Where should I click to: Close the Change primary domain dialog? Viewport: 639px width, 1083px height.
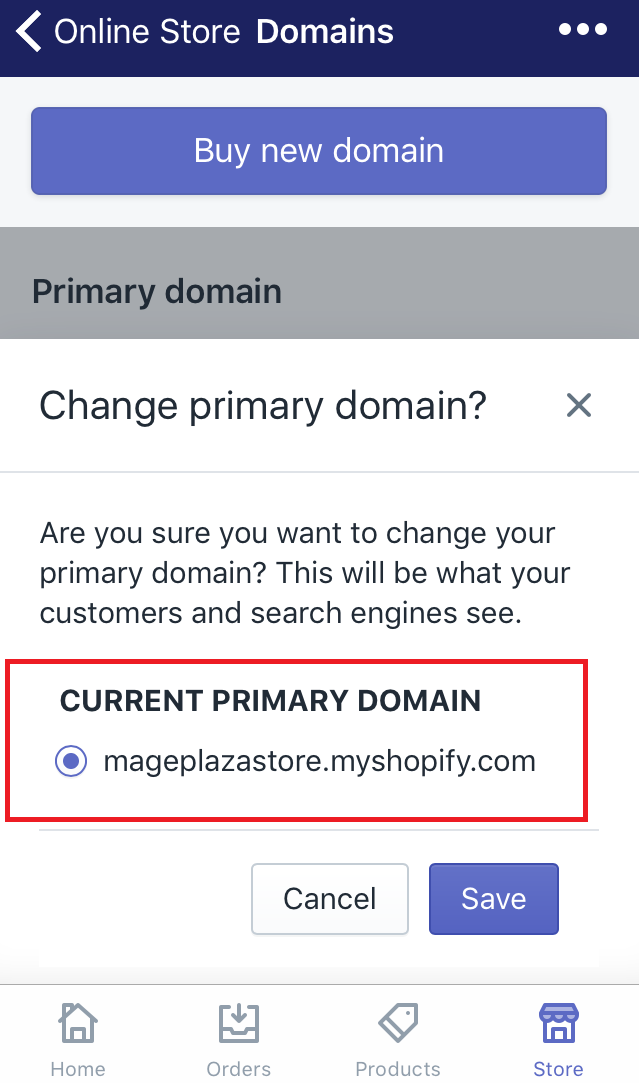[578, 406]
